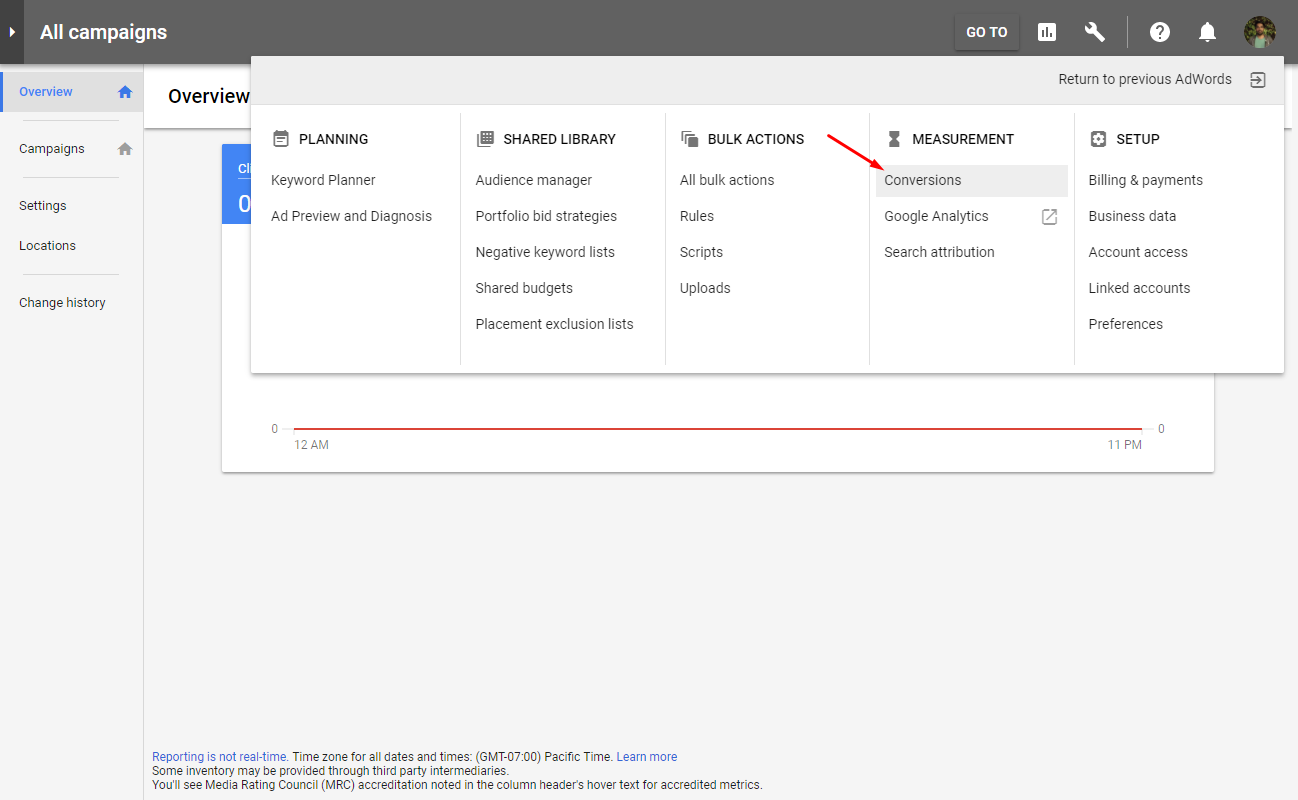Click the Measurement hourglass icon
The width and height of the screenshot is (1298, 800).
tap(894, 139)
